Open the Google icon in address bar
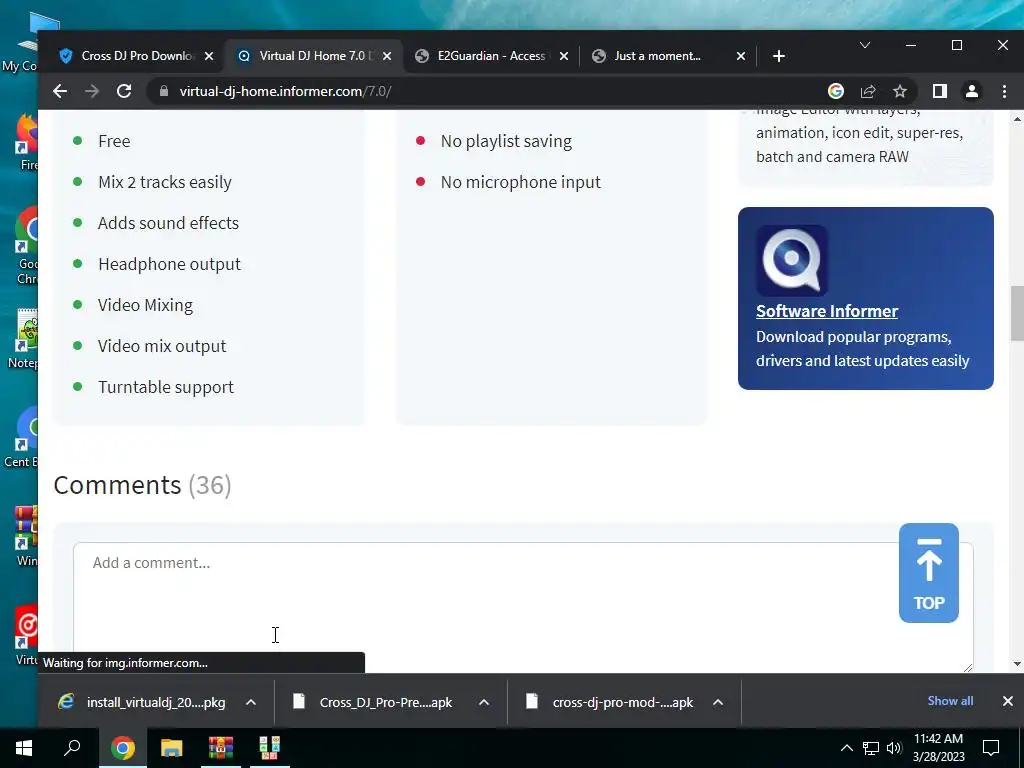The width and height of the screenshot is (1024, 768). pyautogui.click(x=836, y=91)
